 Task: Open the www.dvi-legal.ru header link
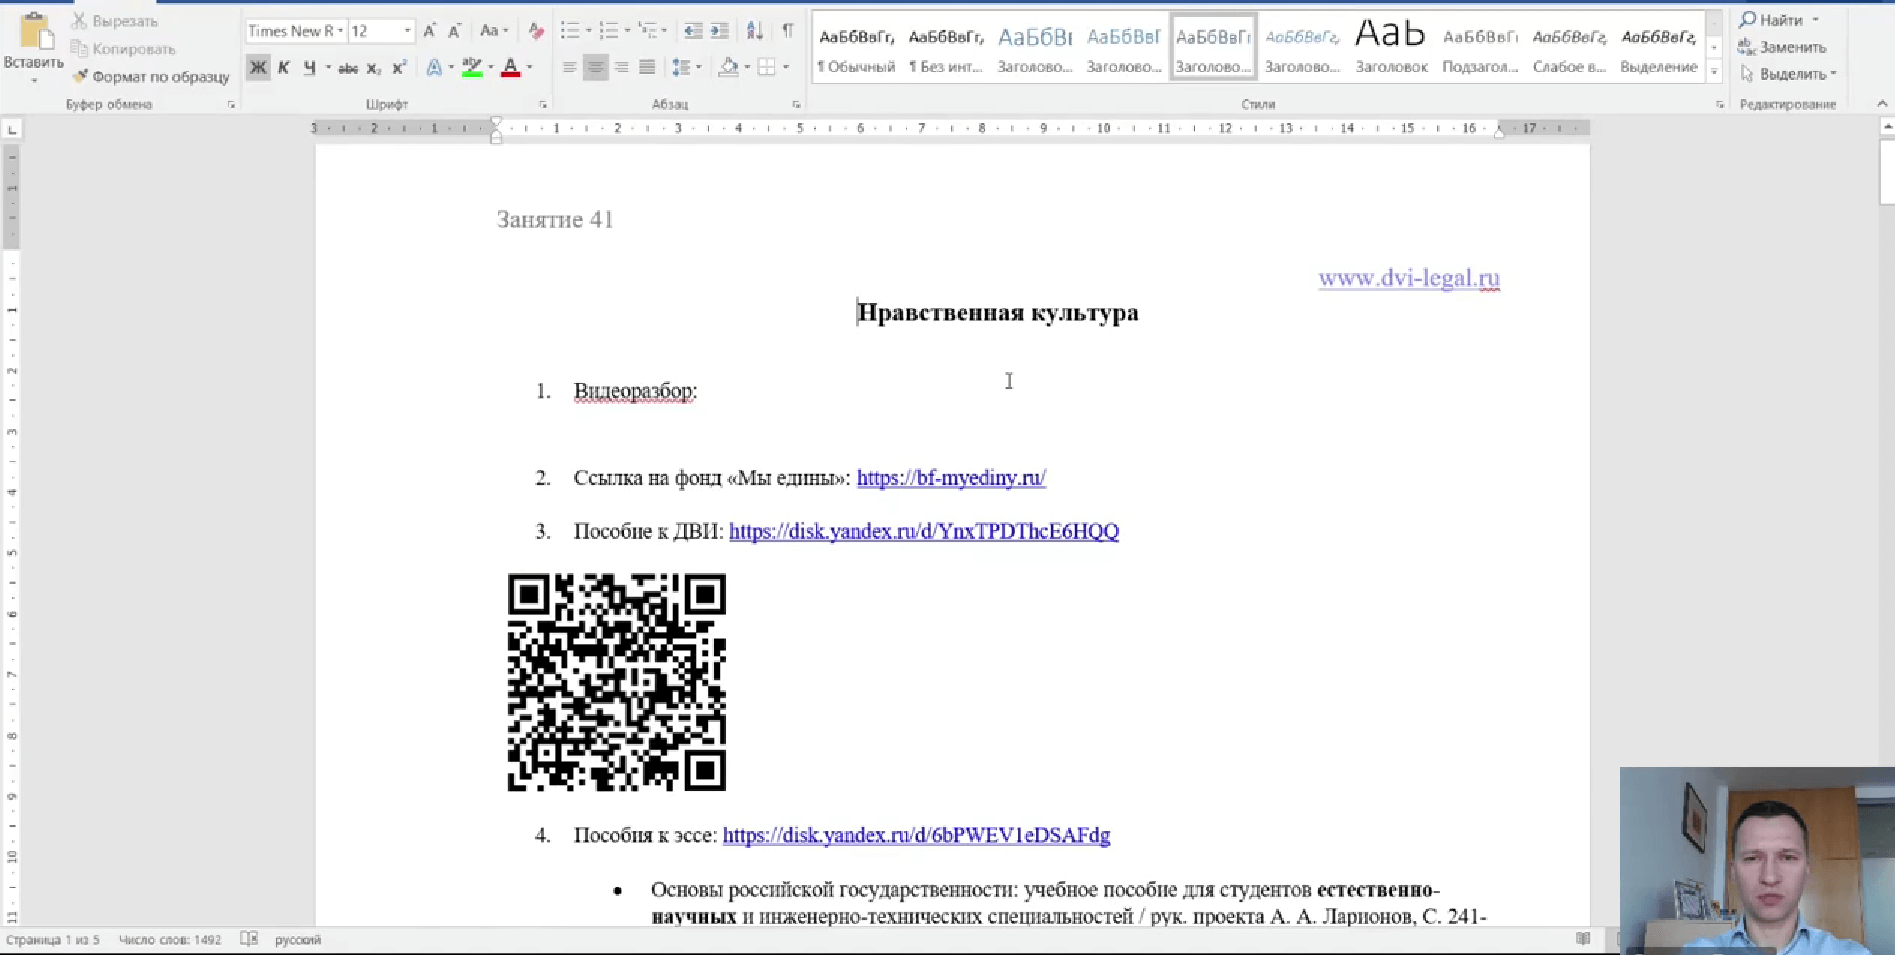1409,278
